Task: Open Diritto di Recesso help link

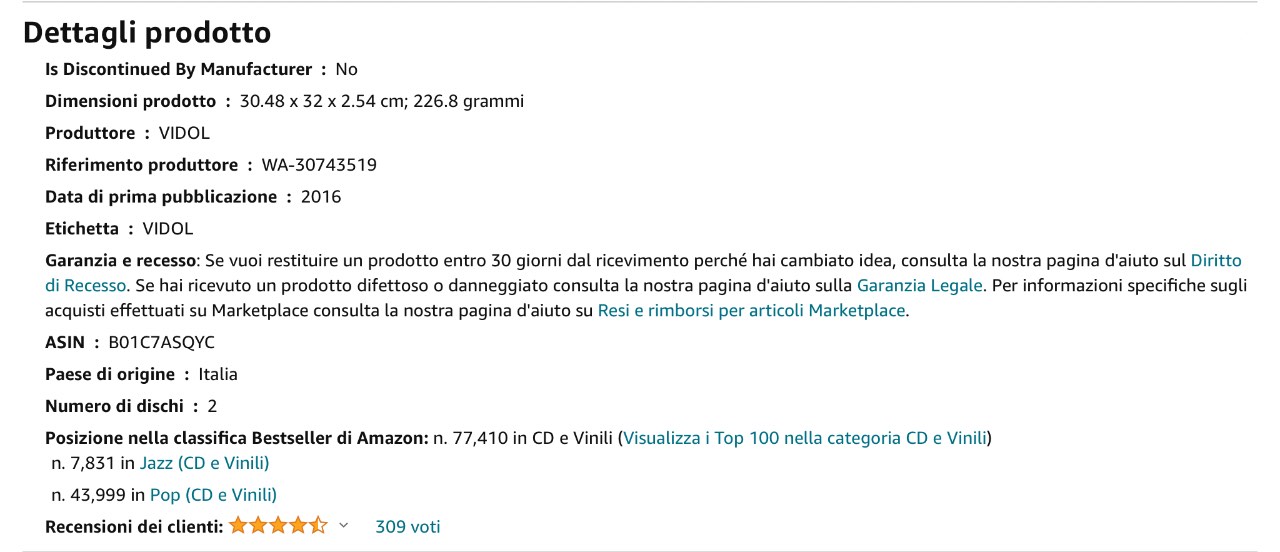Action: point(643,273)
